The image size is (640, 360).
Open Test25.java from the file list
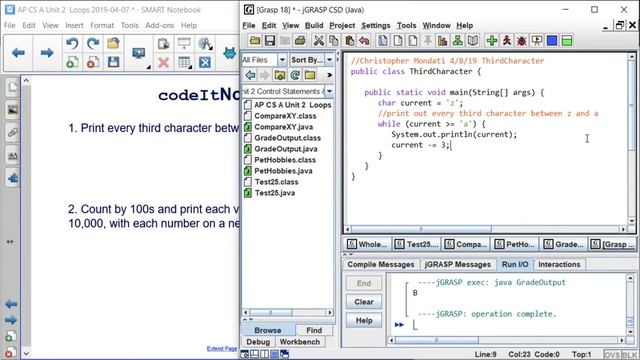point(274,193)
